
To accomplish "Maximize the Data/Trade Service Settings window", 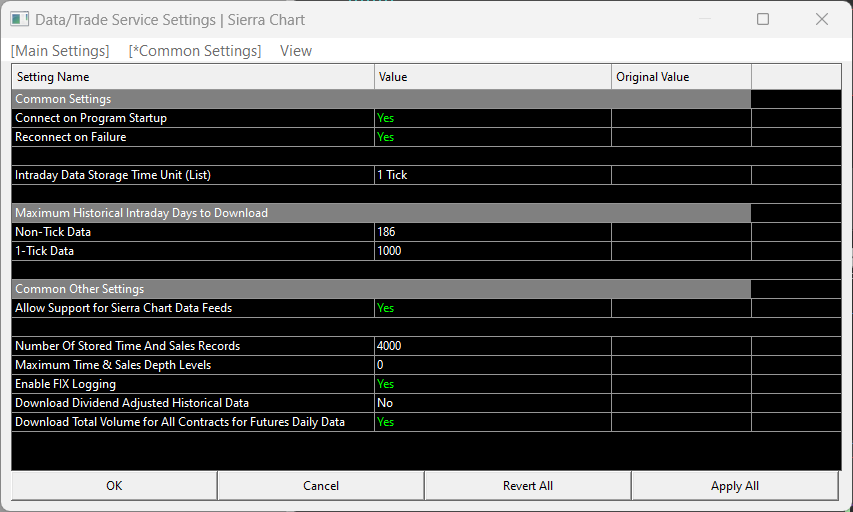I will (x=763, y=20).
